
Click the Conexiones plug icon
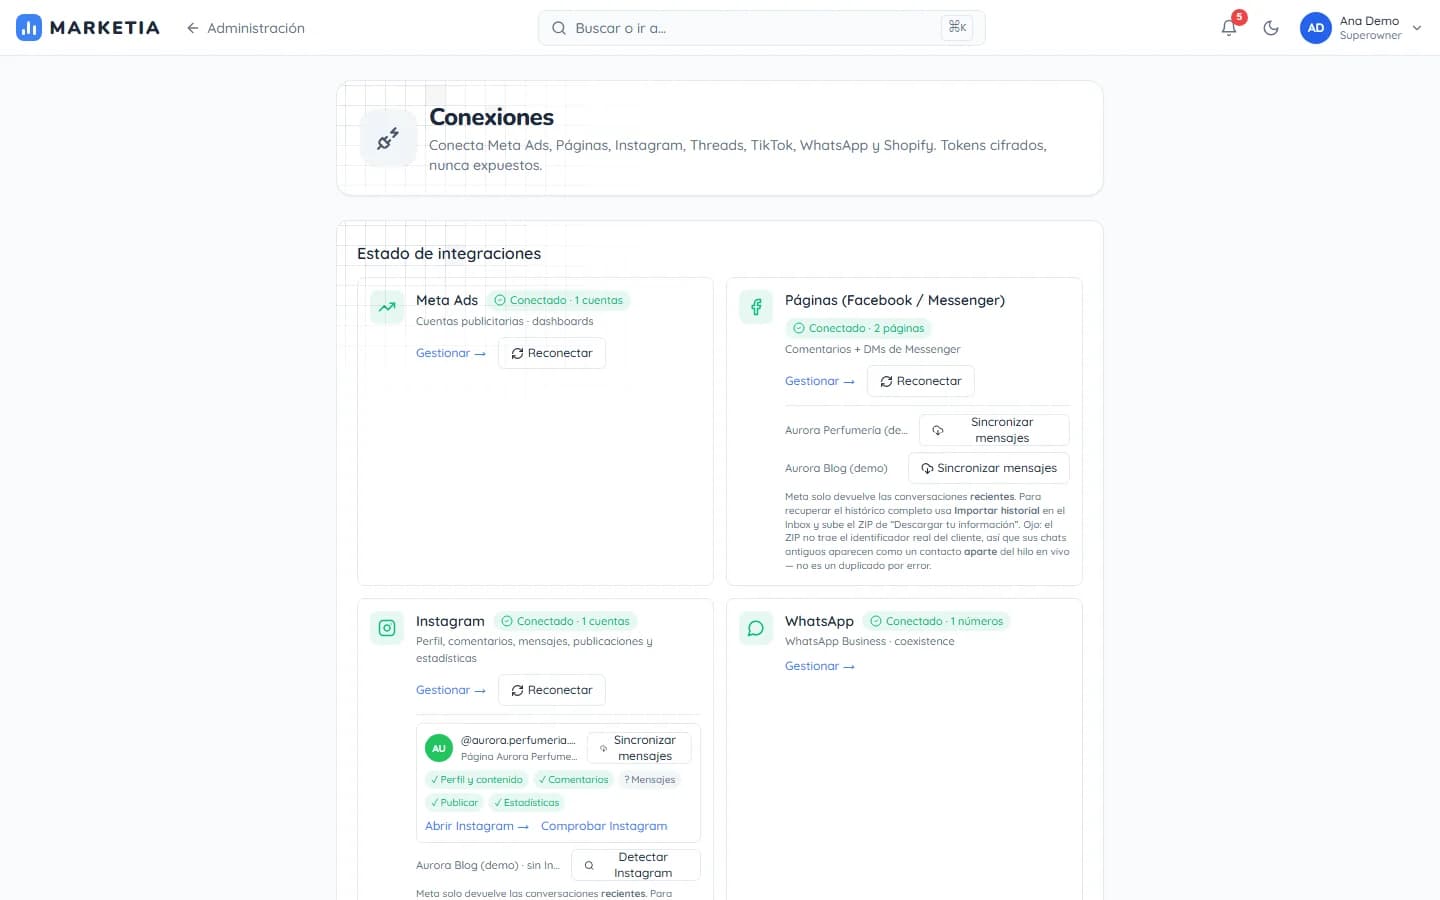tap(388, 138)
